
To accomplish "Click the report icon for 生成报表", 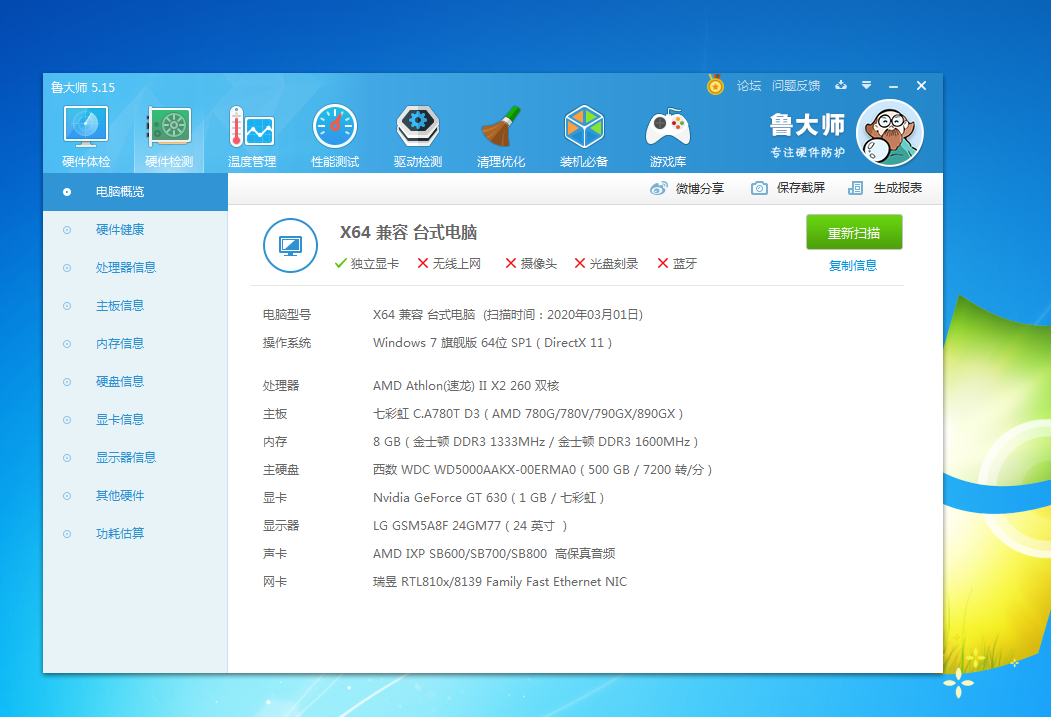I will pos(855,188).
